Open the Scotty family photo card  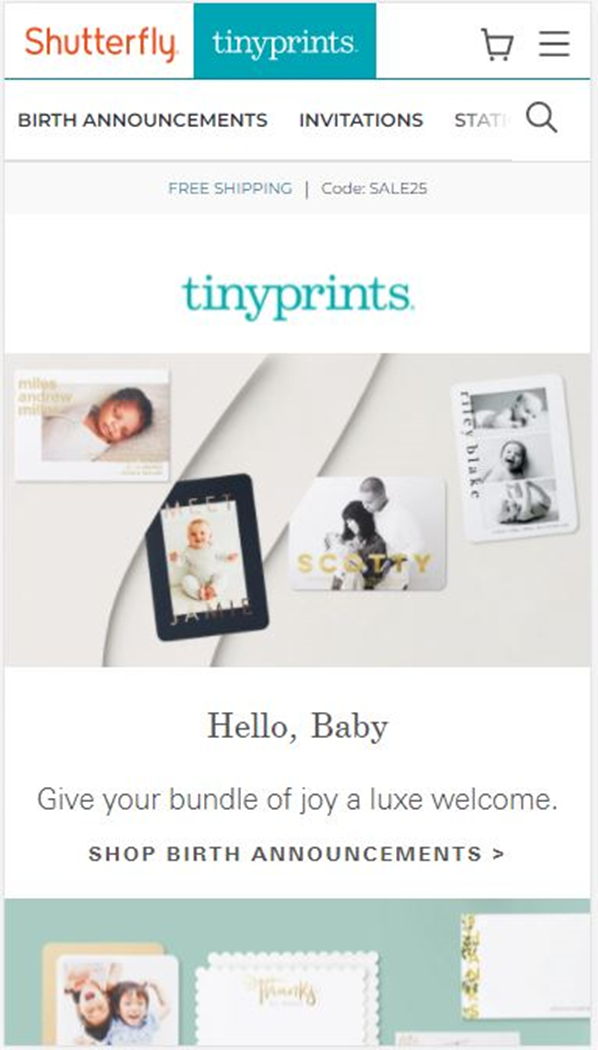tap(368, 534)
